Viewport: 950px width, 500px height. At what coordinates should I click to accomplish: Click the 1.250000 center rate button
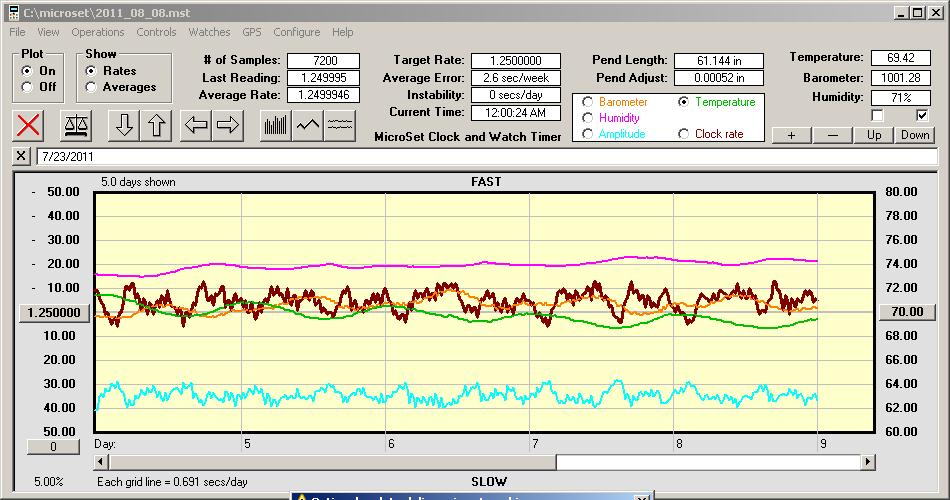click(54, 313)
